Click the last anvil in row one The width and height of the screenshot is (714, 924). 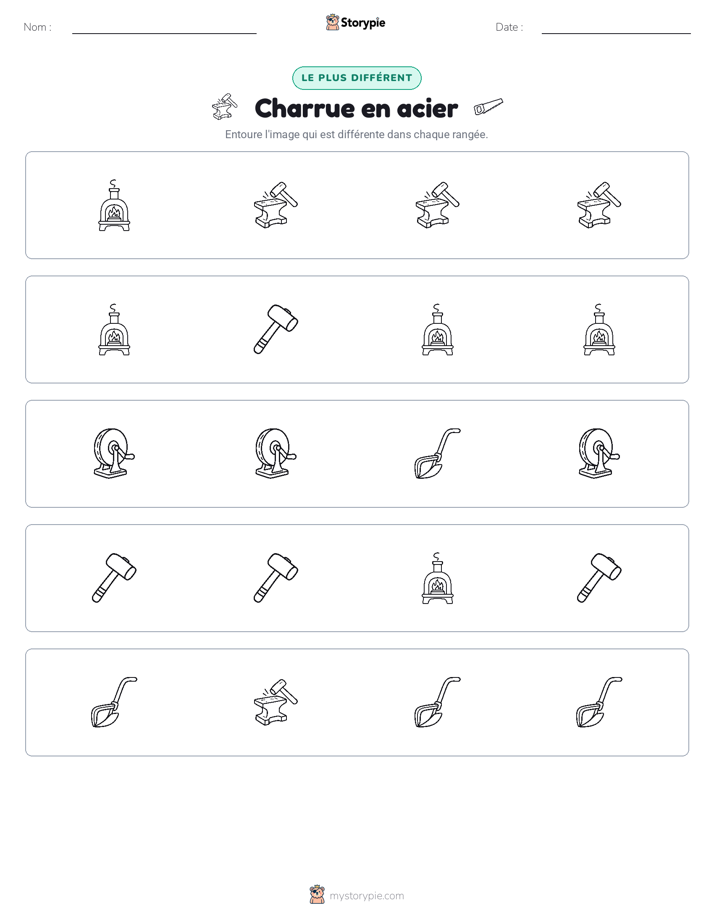pos(599,205)
